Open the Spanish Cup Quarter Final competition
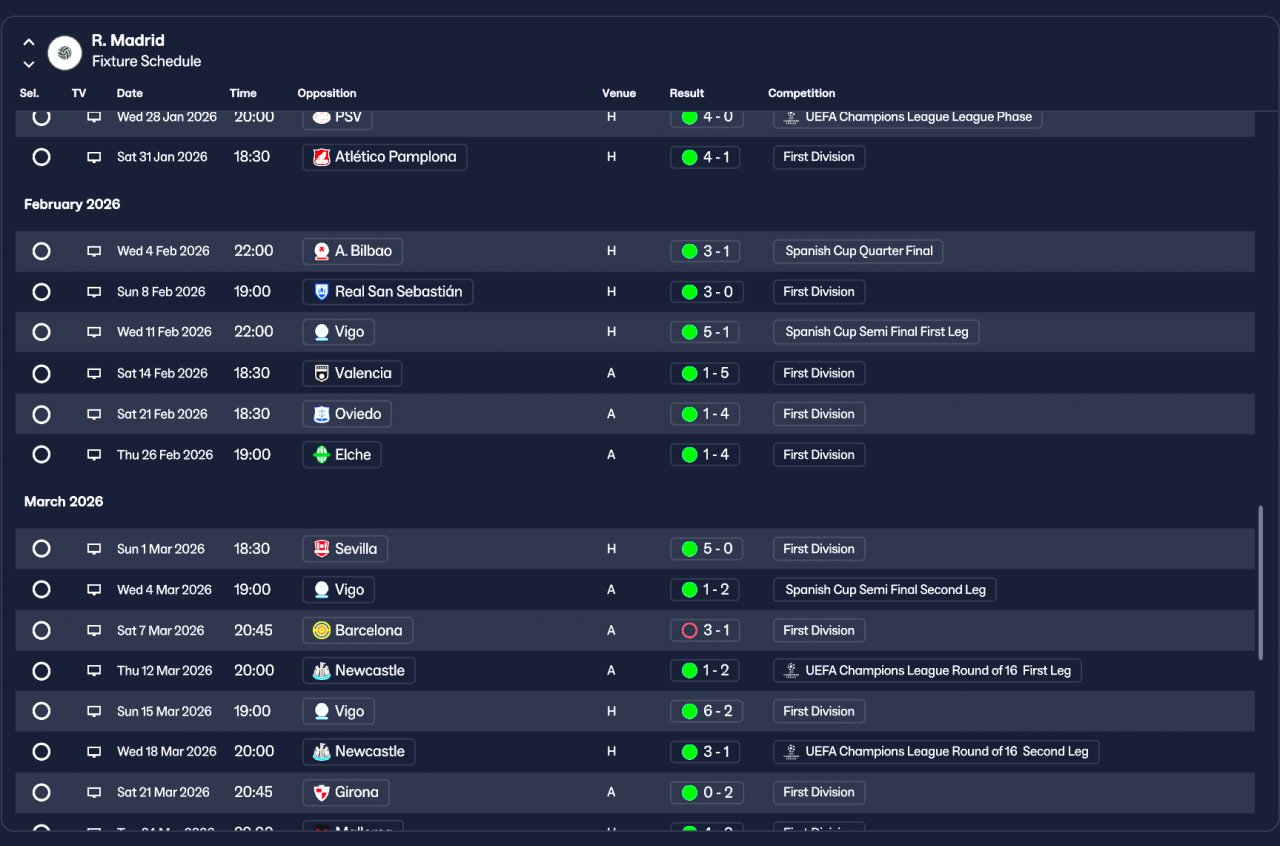The image size is (1280, 846). click(858, 251)
